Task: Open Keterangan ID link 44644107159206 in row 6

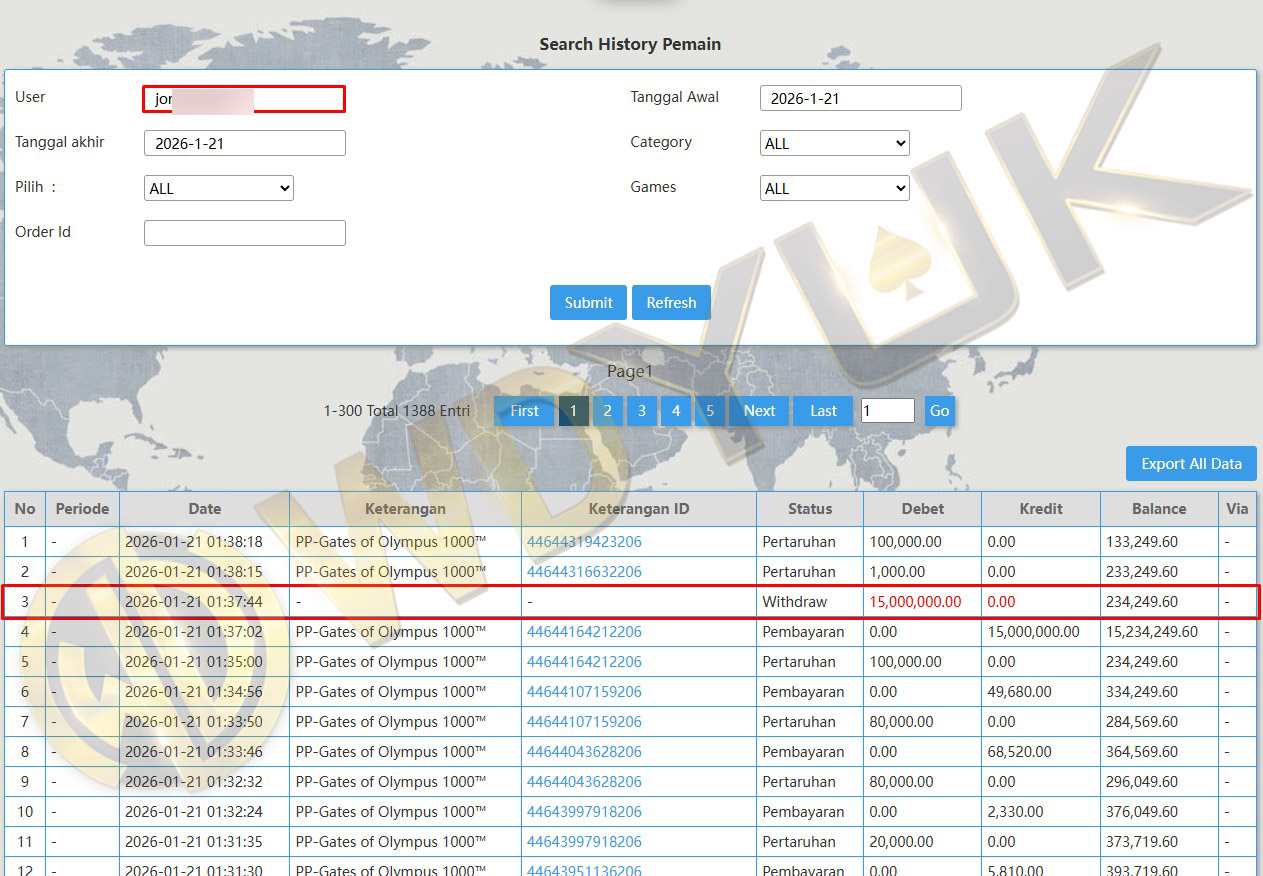Action: [x=584, y=692]
